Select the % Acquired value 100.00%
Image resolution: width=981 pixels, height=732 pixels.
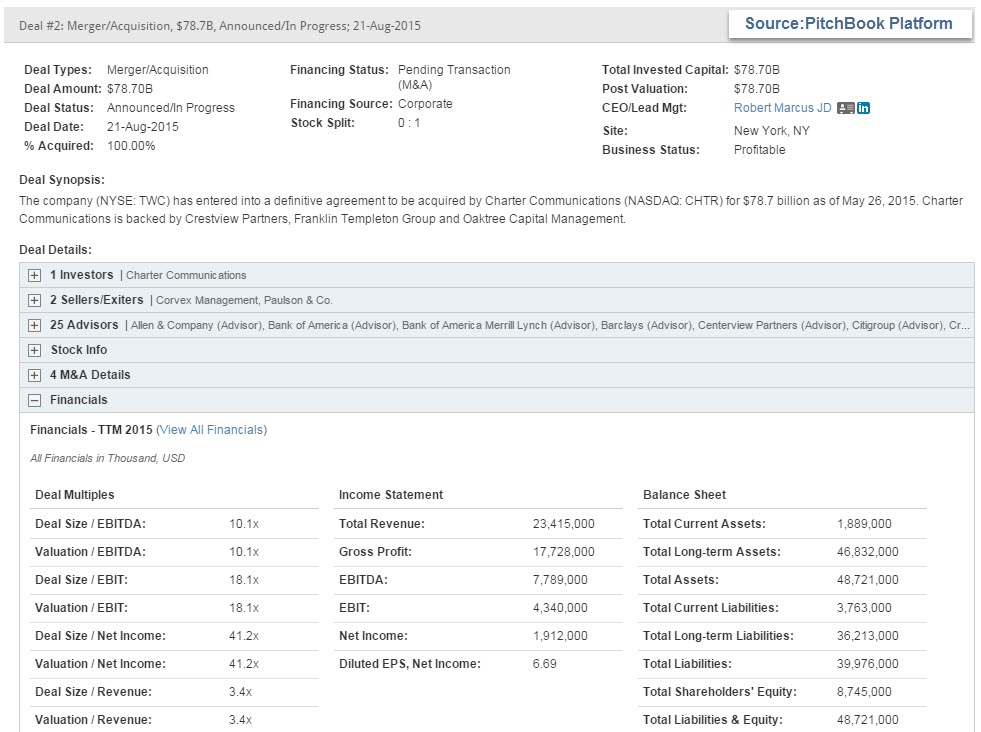(131, 146)
